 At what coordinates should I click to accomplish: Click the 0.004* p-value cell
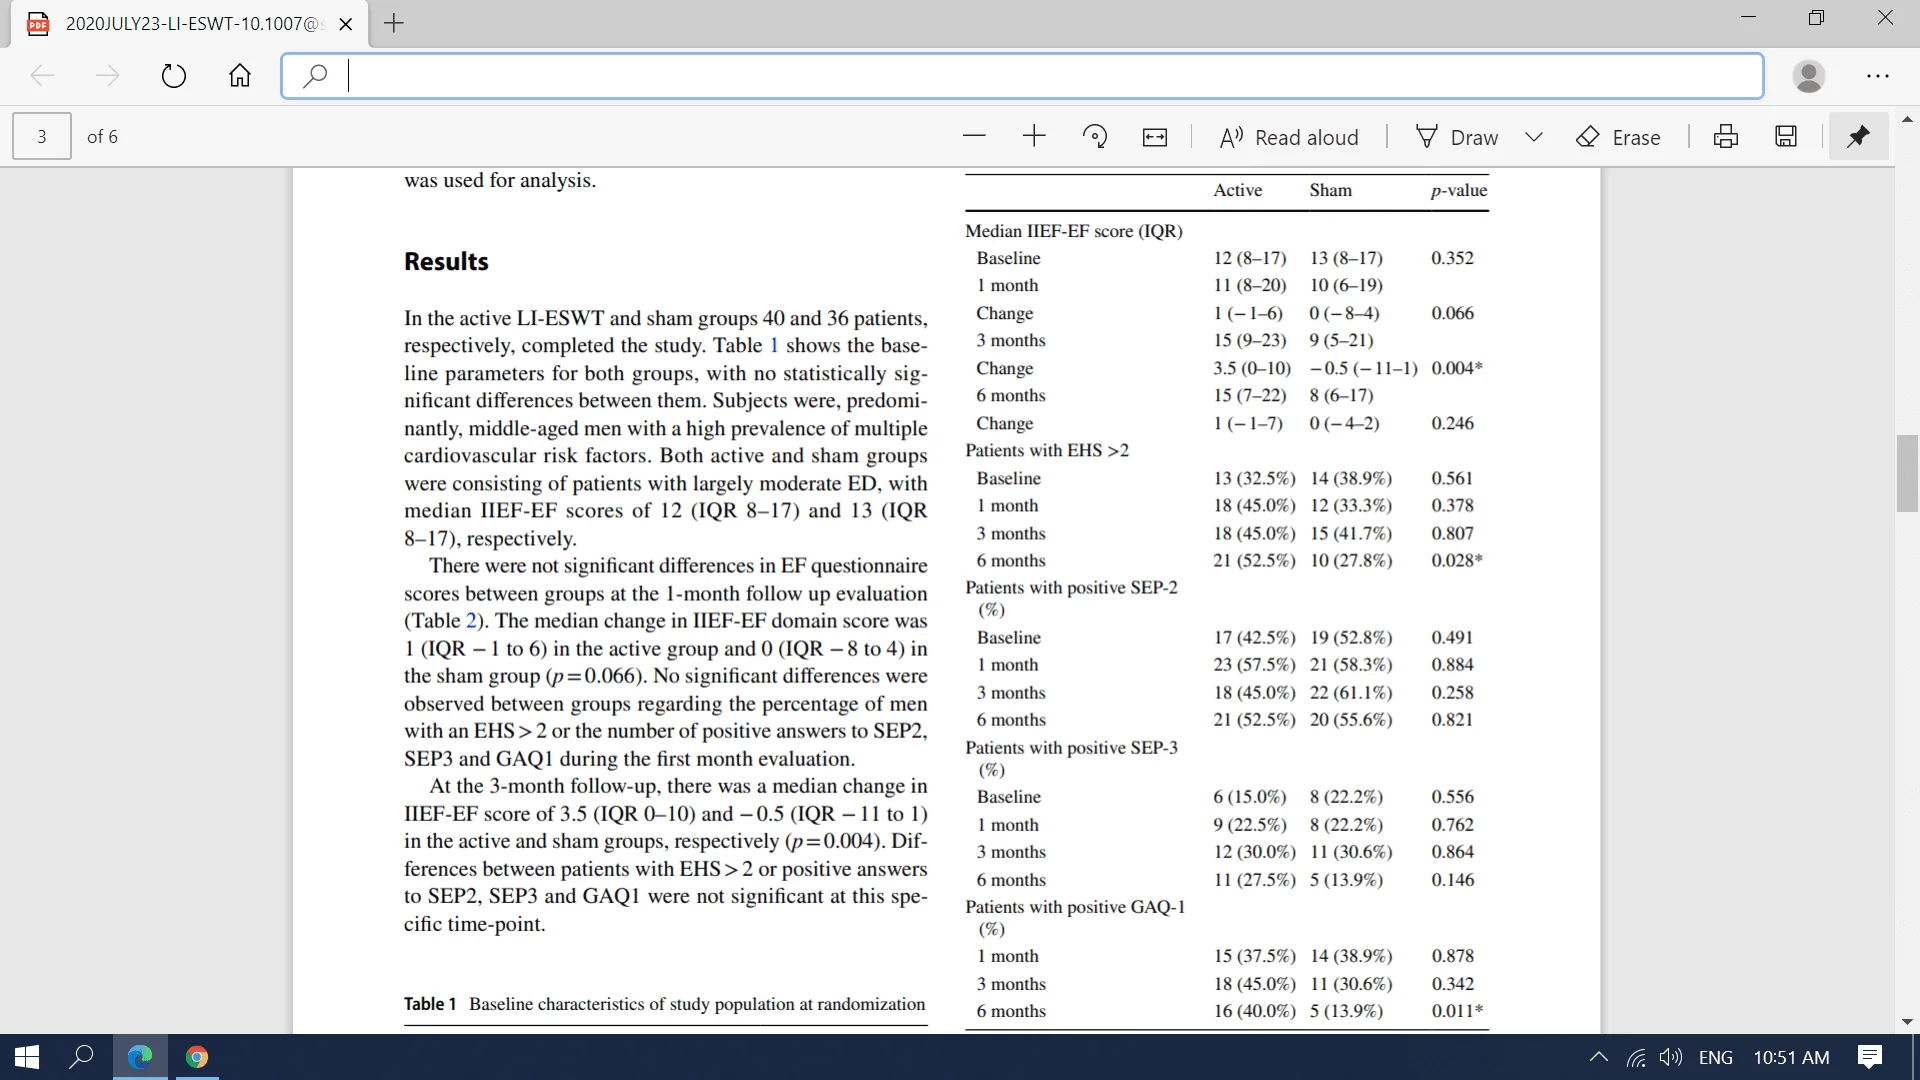point(1457,368)
